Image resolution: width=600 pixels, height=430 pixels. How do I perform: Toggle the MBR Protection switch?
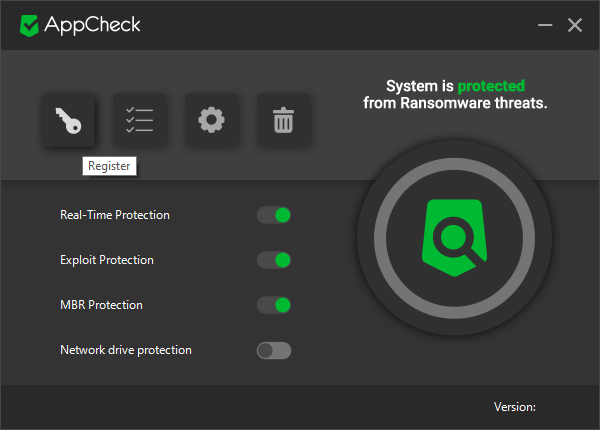tap(274, 305)
